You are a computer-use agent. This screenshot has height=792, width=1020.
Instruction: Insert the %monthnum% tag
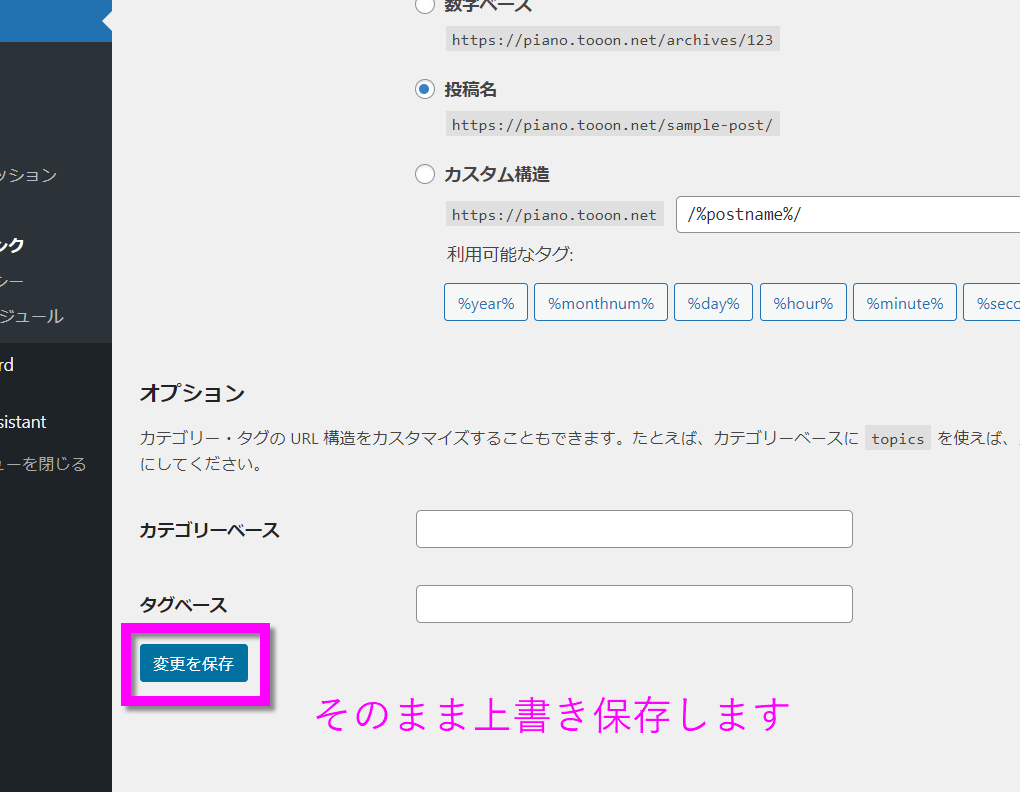pyautogui.click(x=600, y=303)
